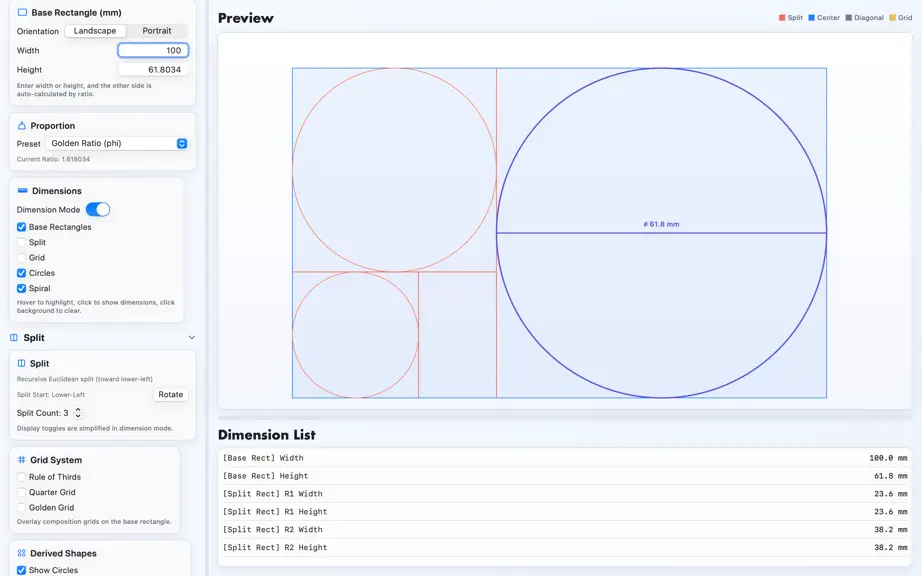Check the Split dimension checkbox
The image size is (922, 576).
point(22,242)
